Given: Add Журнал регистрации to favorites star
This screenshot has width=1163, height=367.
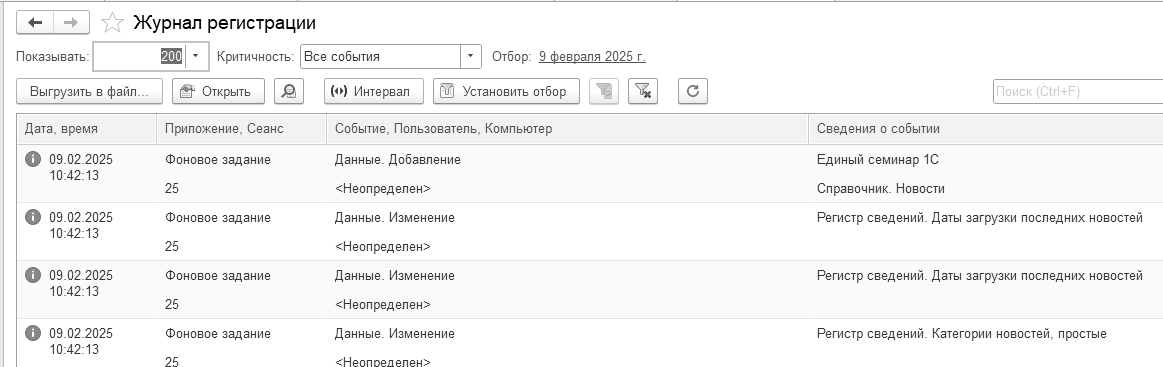Looking at the screenshot, I should pos(112,23).
